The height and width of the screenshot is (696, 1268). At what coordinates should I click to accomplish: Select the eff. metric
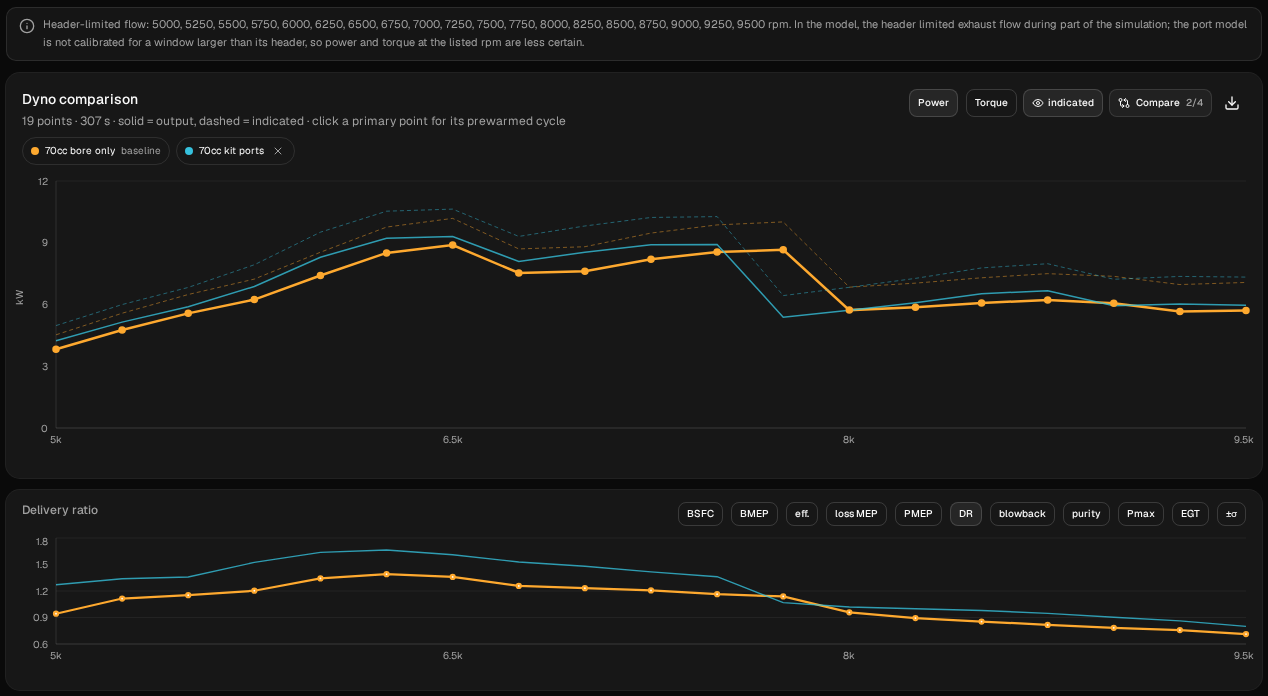[x=802, y=514]
